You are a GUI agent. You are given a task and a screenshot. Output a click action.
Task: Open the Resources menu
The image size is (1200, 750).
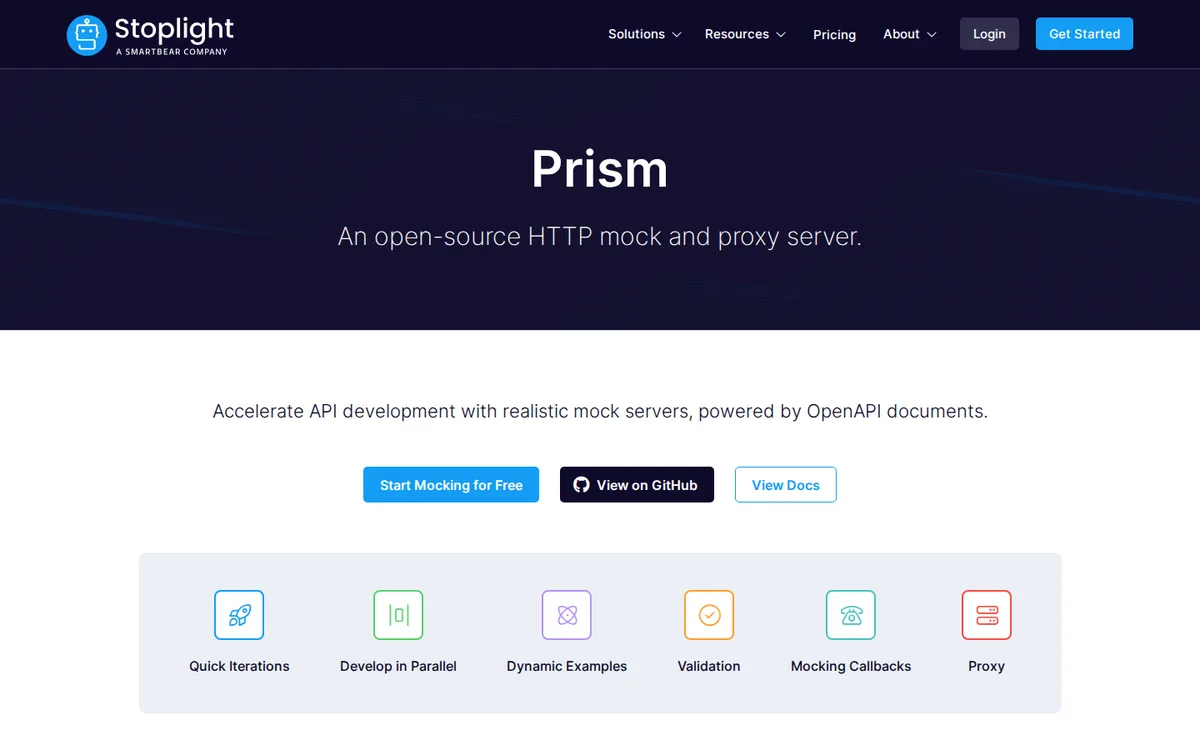coord(745,34)
